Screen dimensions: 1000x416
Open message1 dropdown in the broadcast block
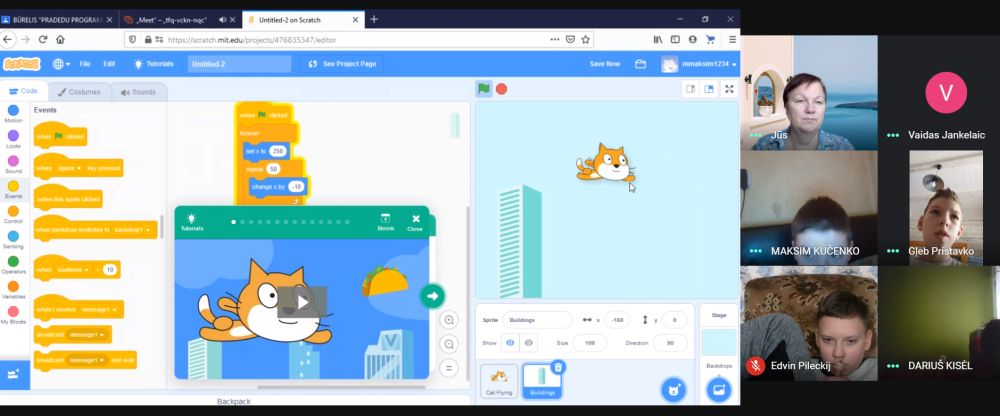87,335
